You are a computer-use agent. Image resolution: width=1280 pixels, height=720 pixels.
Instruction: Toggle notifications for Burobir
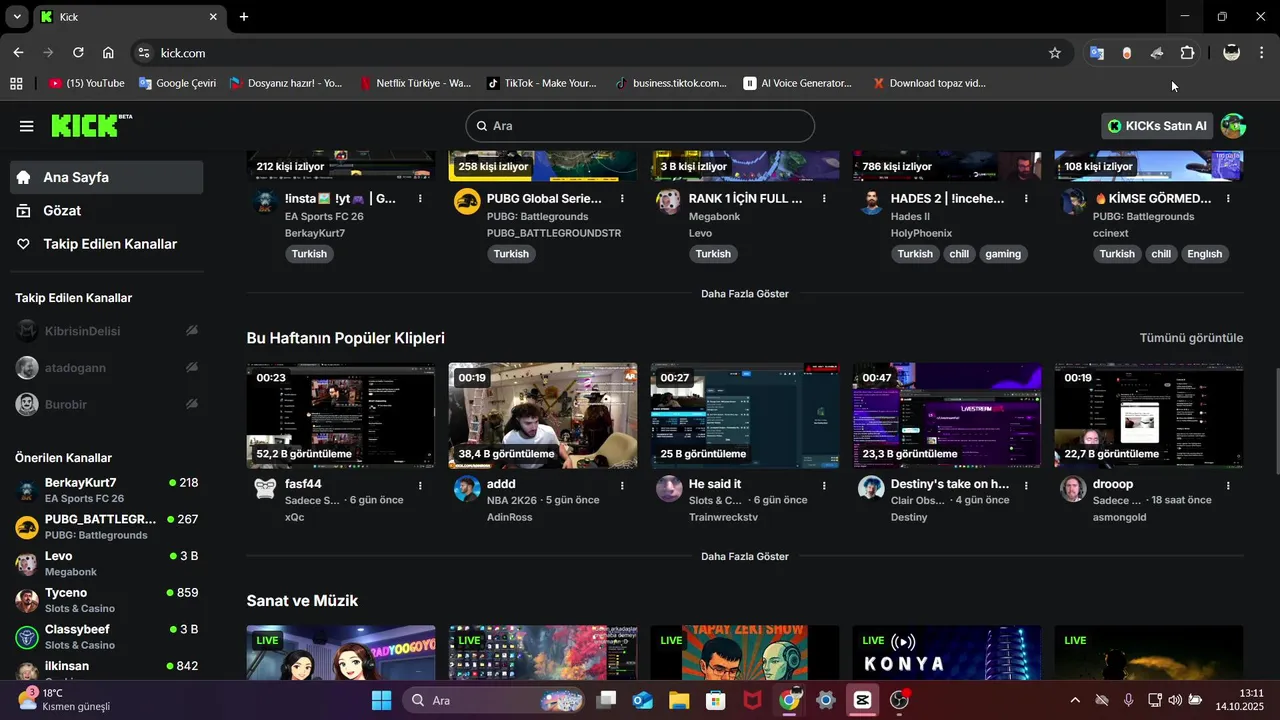[x=191, y=405]
